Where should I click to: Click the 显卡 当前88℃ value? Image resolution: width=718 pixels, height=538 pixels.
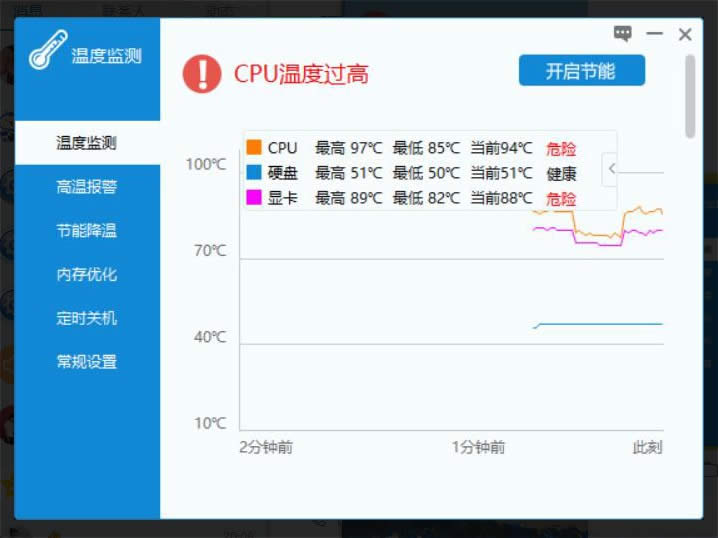(x=501, y=198)
